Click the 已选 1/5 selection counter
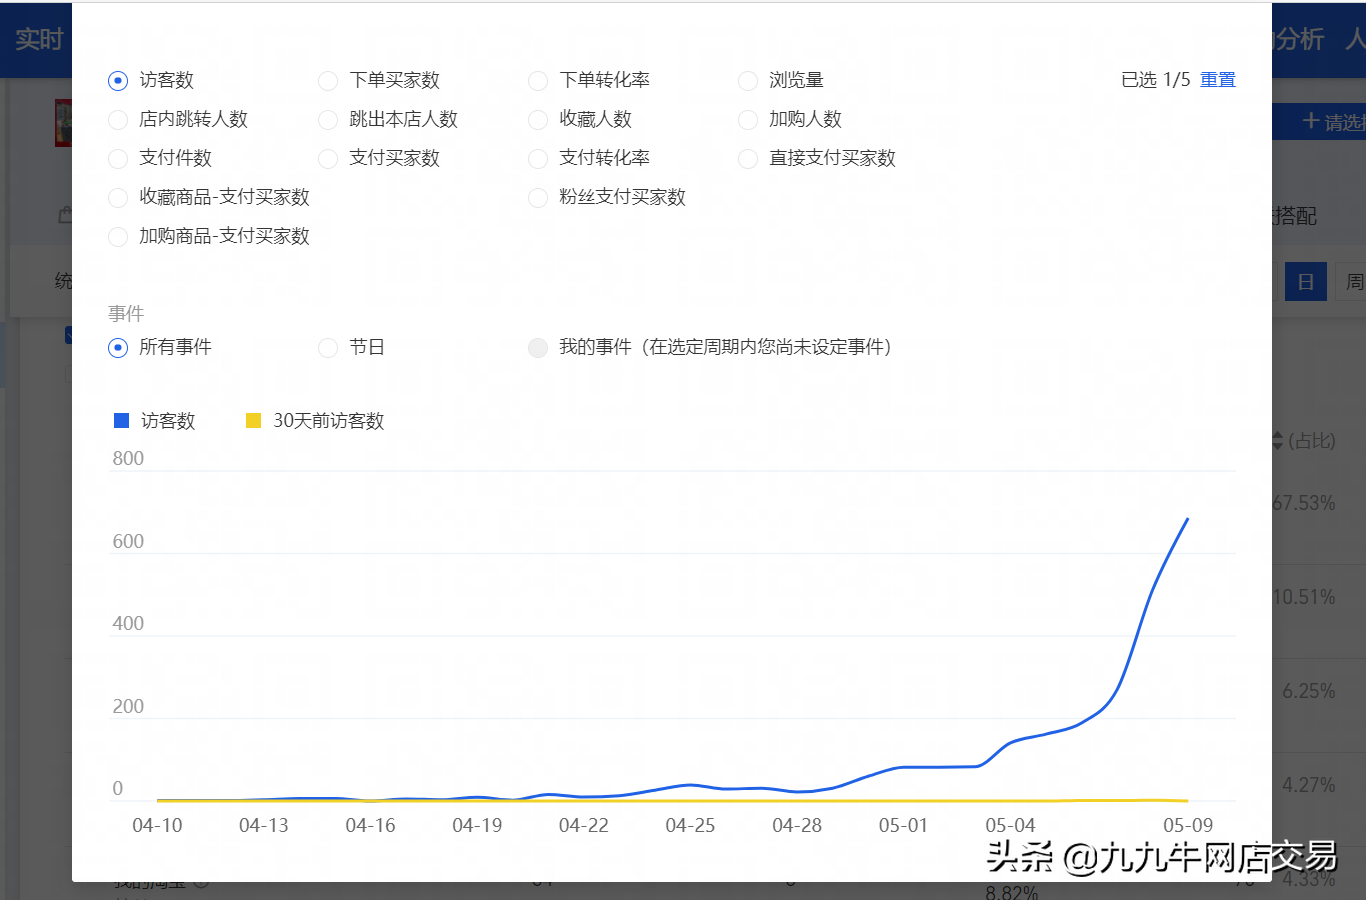The height and width of the screenshot is (900, 1366). click(1156, 80)
